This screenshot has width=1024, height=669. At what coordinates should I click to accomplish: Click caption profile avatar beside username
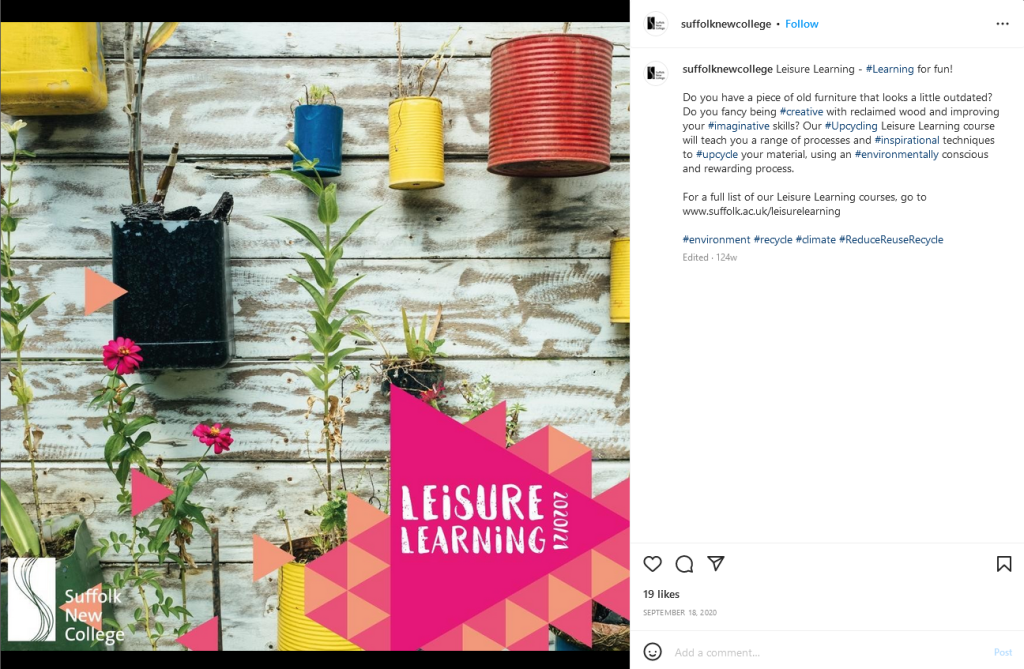pyautogui.click(x=656, y=73)
